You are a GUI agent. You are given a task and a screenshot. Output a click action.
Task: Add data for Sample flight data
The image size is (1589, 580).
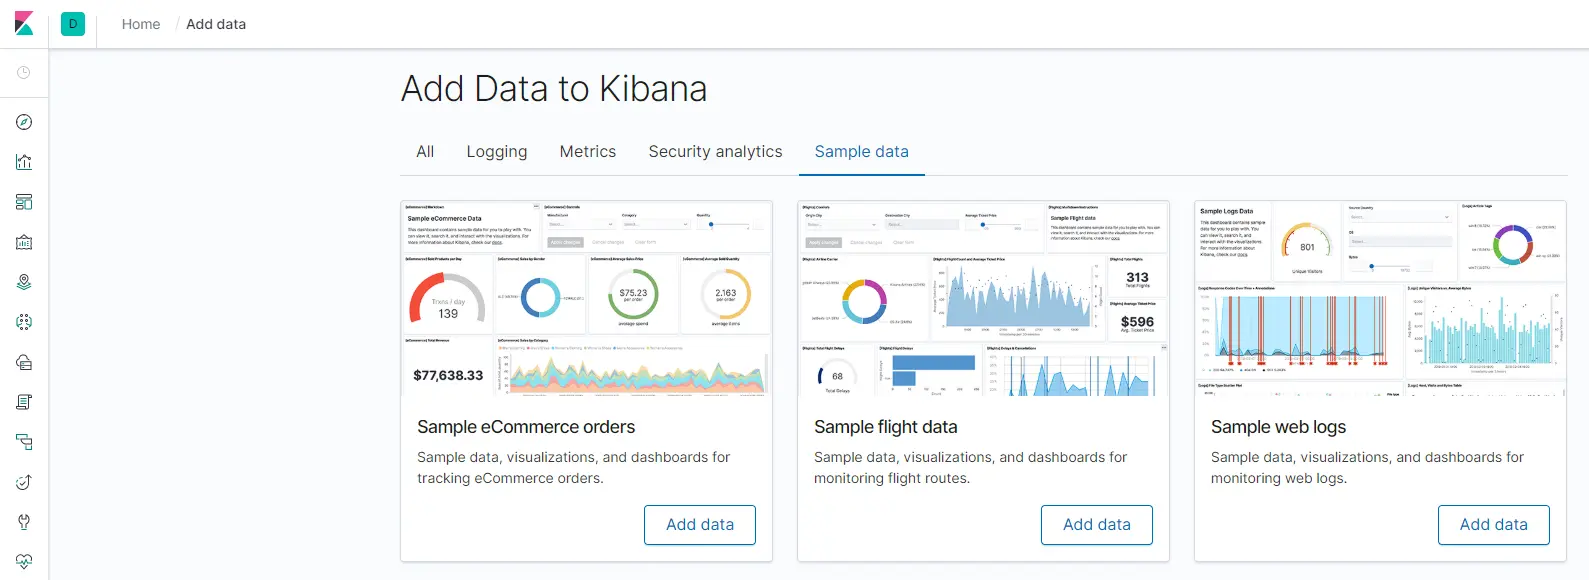[x=1097, y=525]
